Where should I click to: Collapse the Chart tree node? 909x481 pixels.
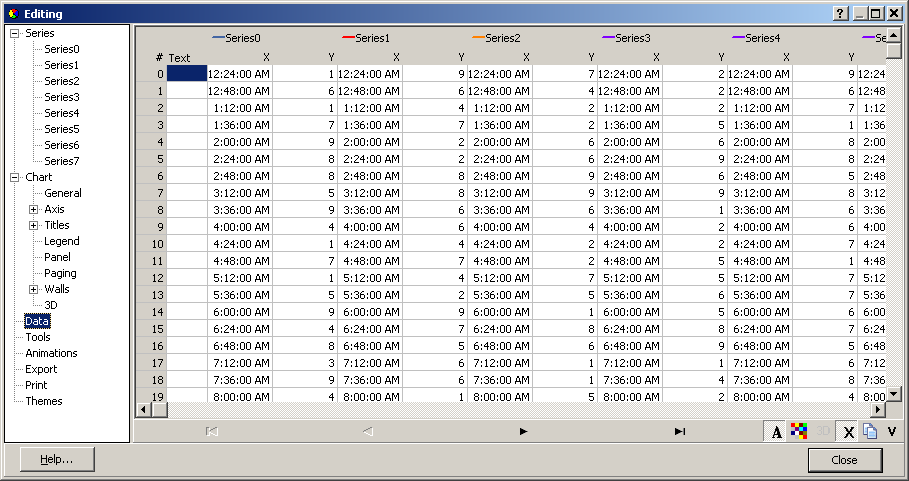(14, 177)
